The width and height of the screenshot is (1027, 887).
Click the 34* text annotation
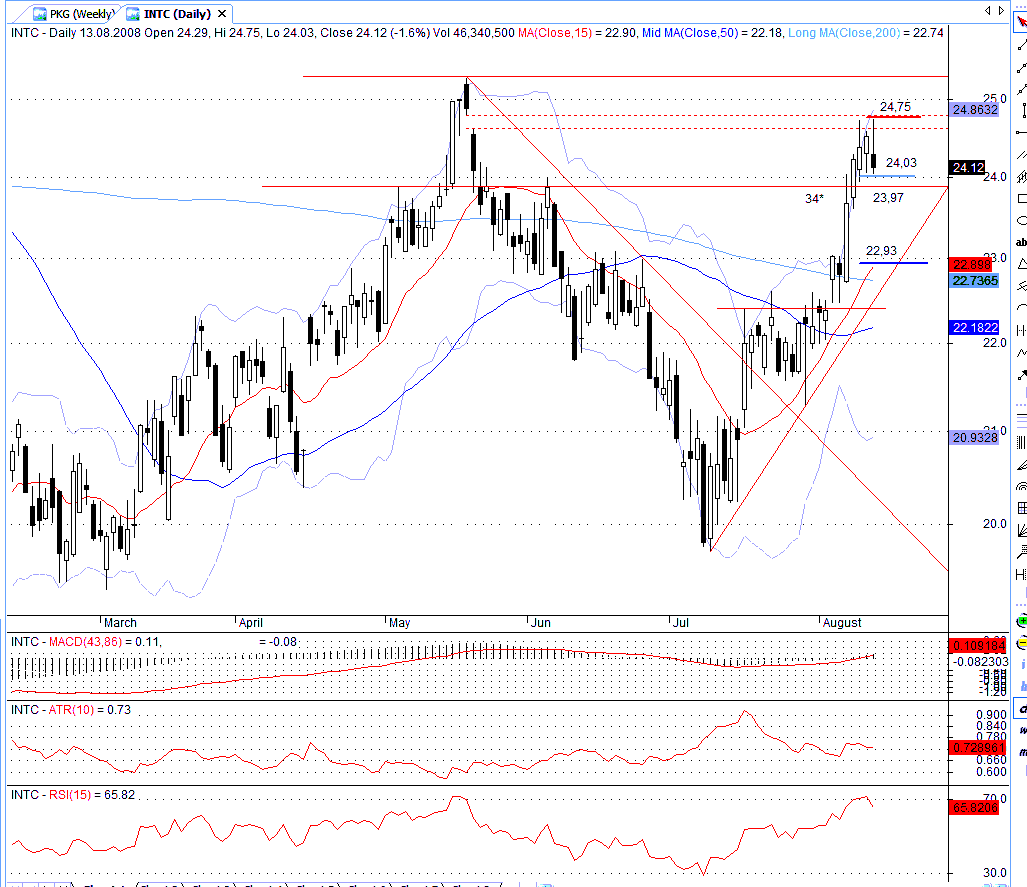pyautogui.click(x=814, y=198)
